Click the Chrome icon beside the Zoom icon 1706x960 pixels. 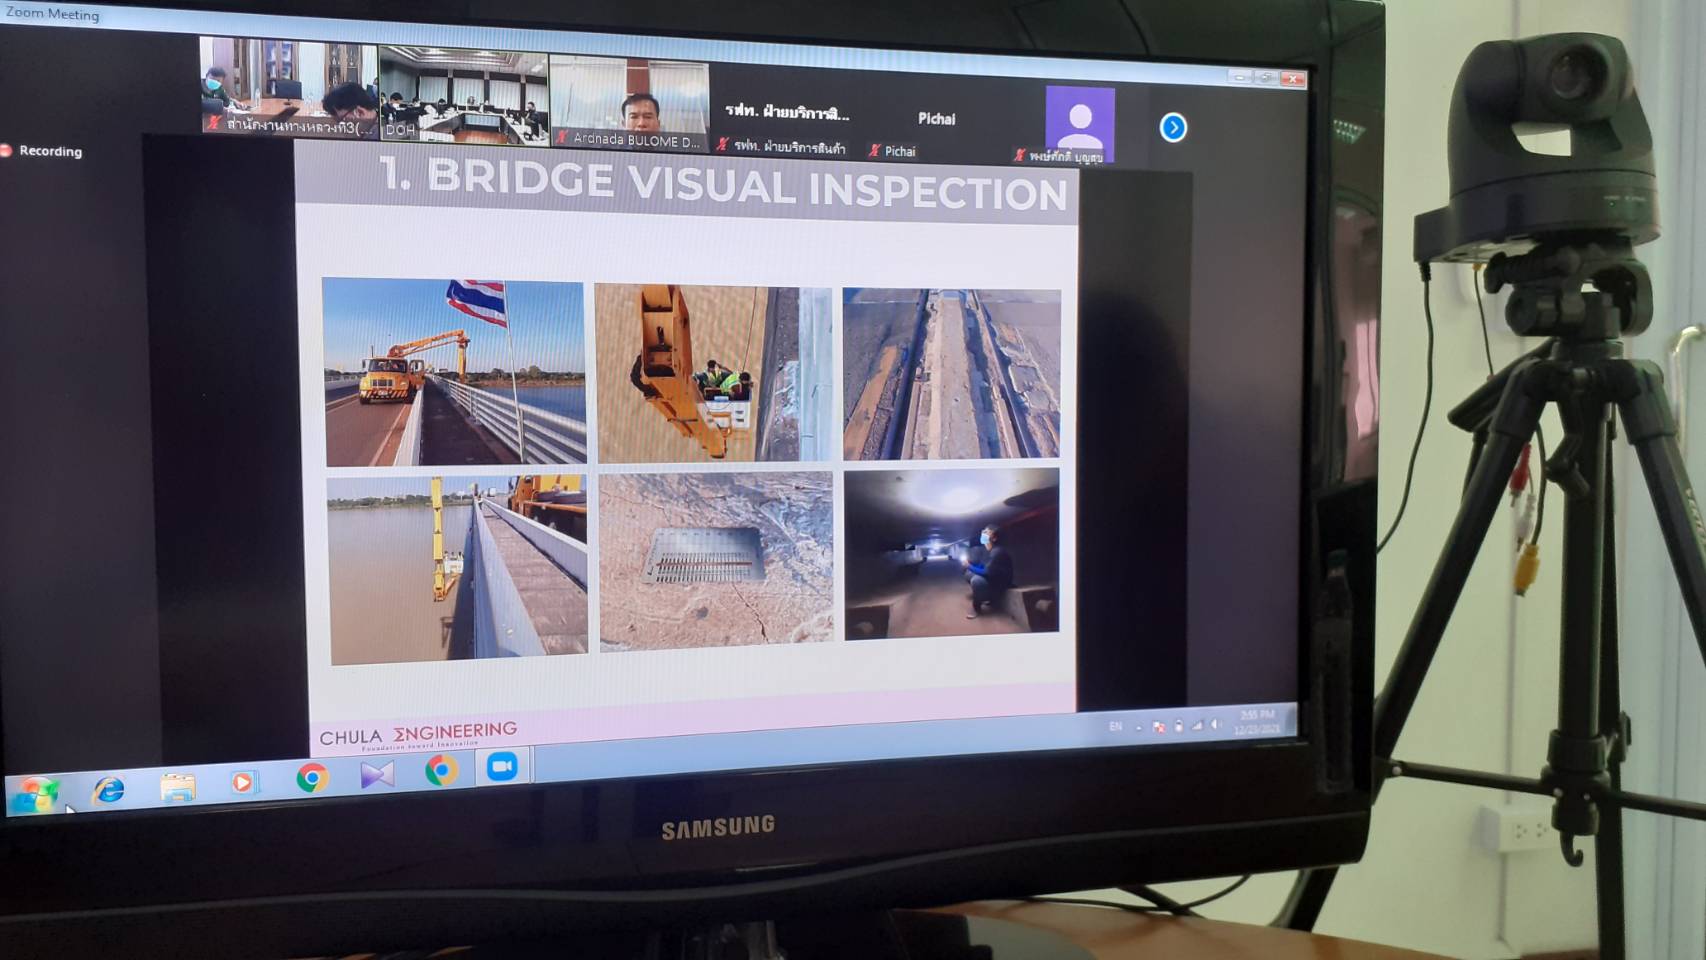coord(441,770)
